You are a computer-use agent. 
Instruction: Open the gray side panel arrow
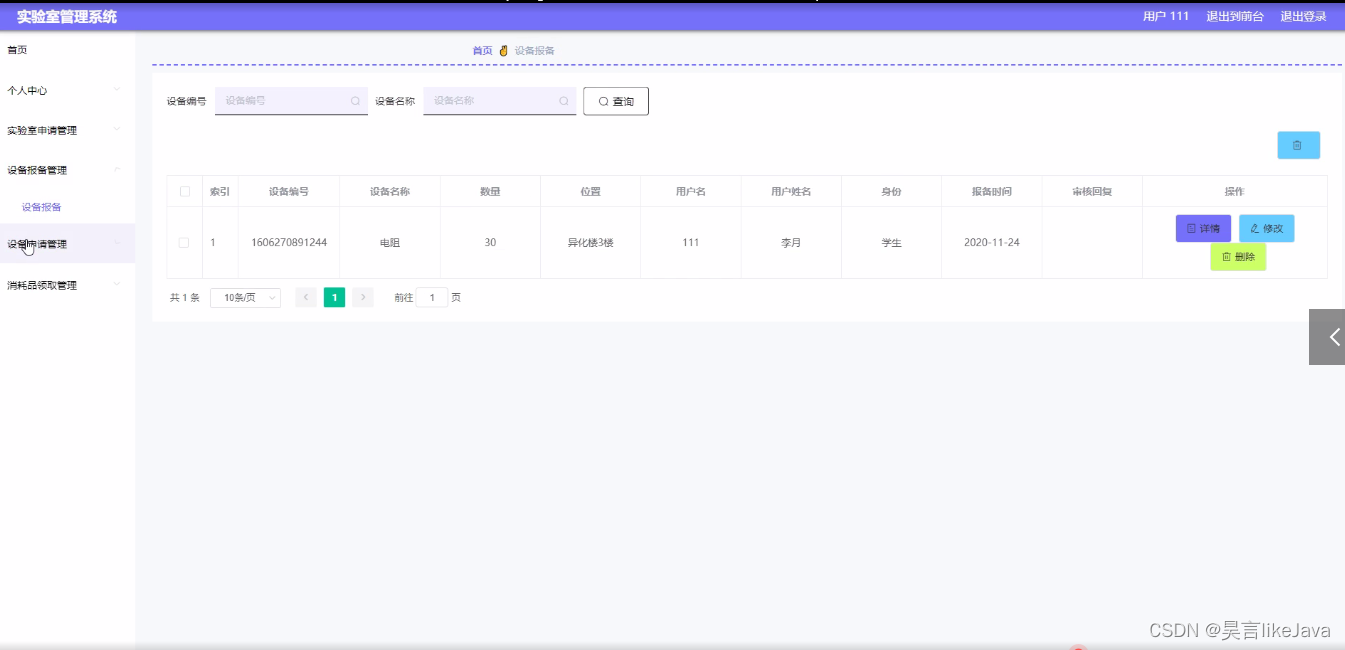[x=1327, y=337]
